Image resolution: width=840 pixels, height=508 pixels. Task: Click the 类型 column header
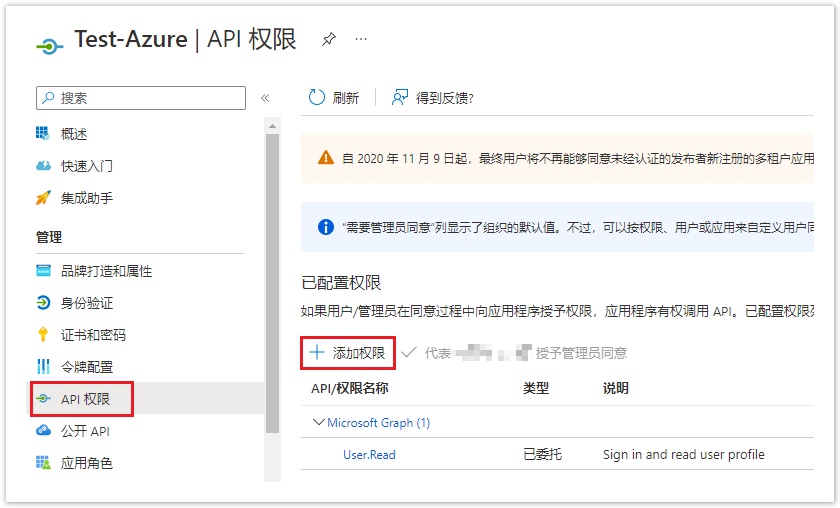(x=536, y=388)
